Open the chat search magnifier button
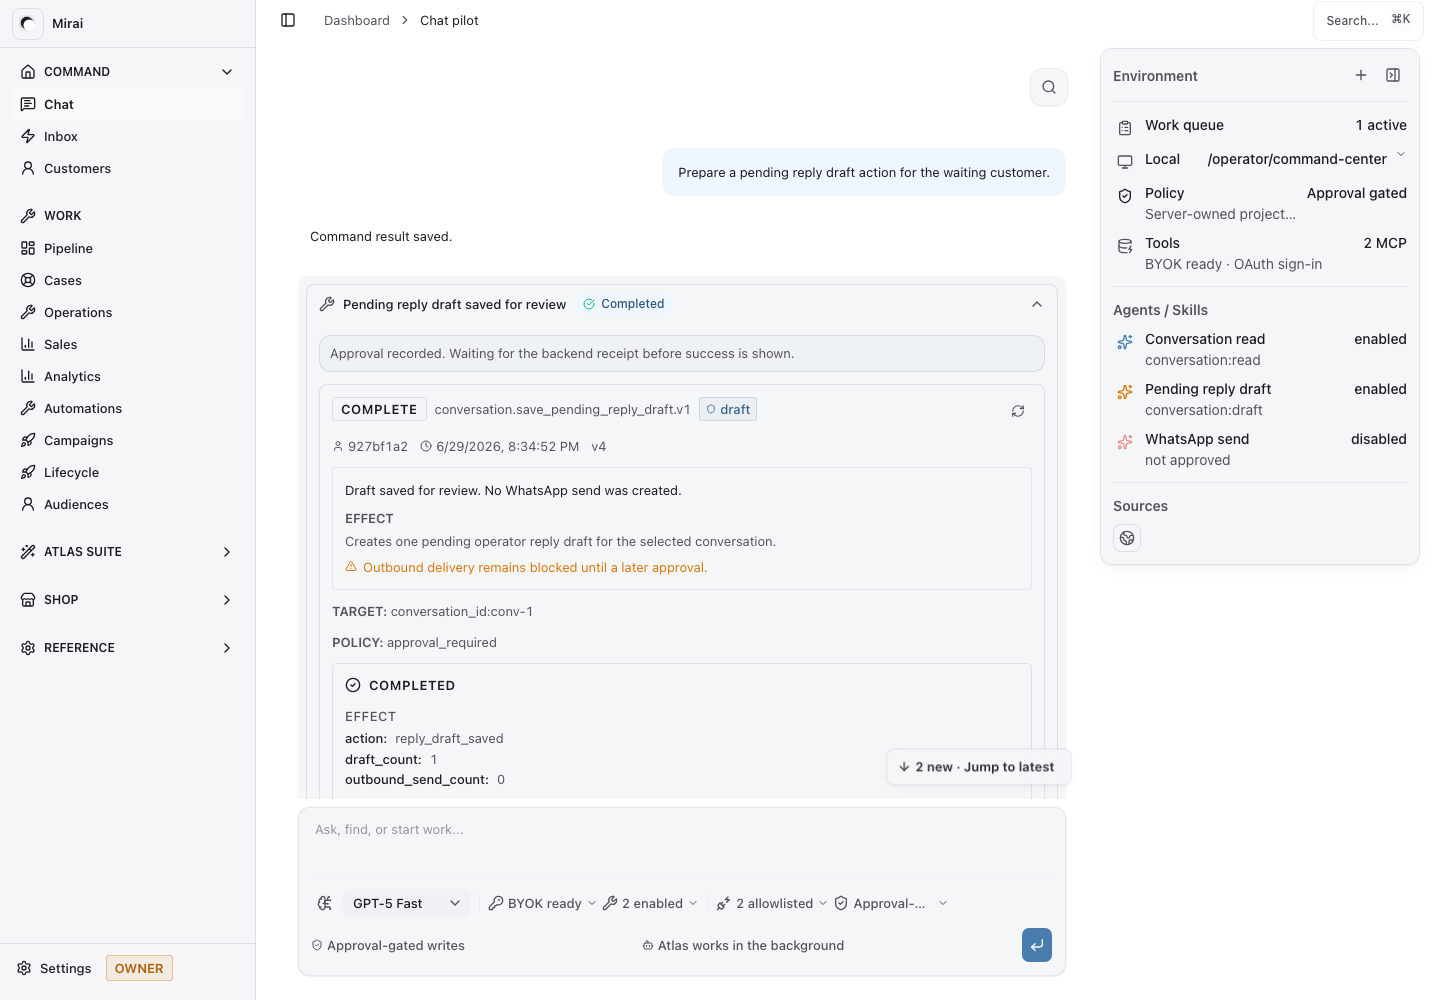 click(x=1049, y=87)
